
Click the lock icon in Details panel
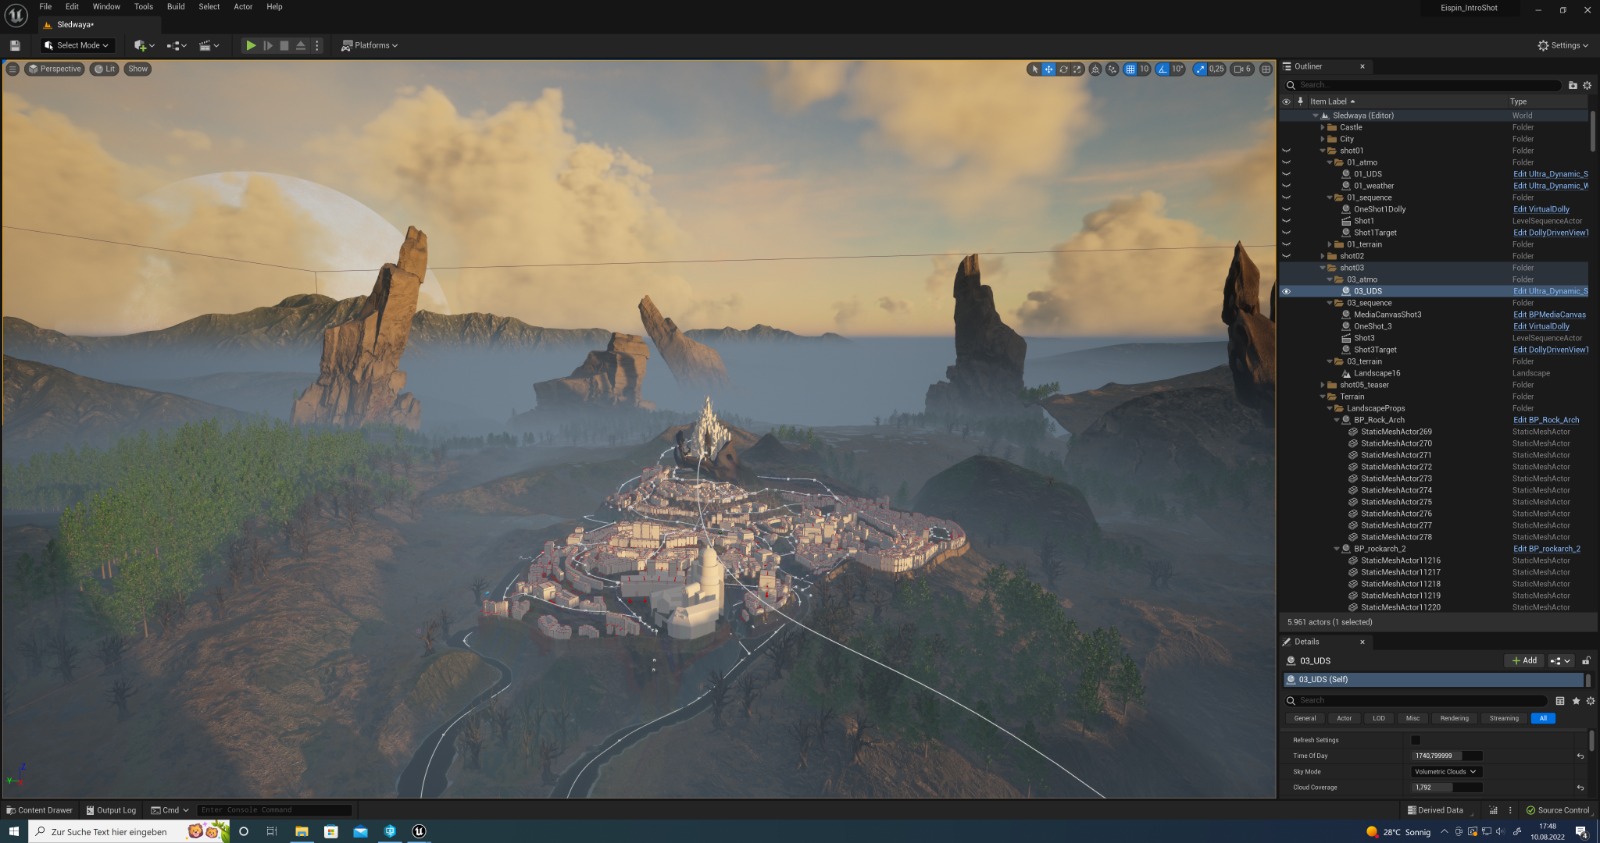tap(1586, 661)
